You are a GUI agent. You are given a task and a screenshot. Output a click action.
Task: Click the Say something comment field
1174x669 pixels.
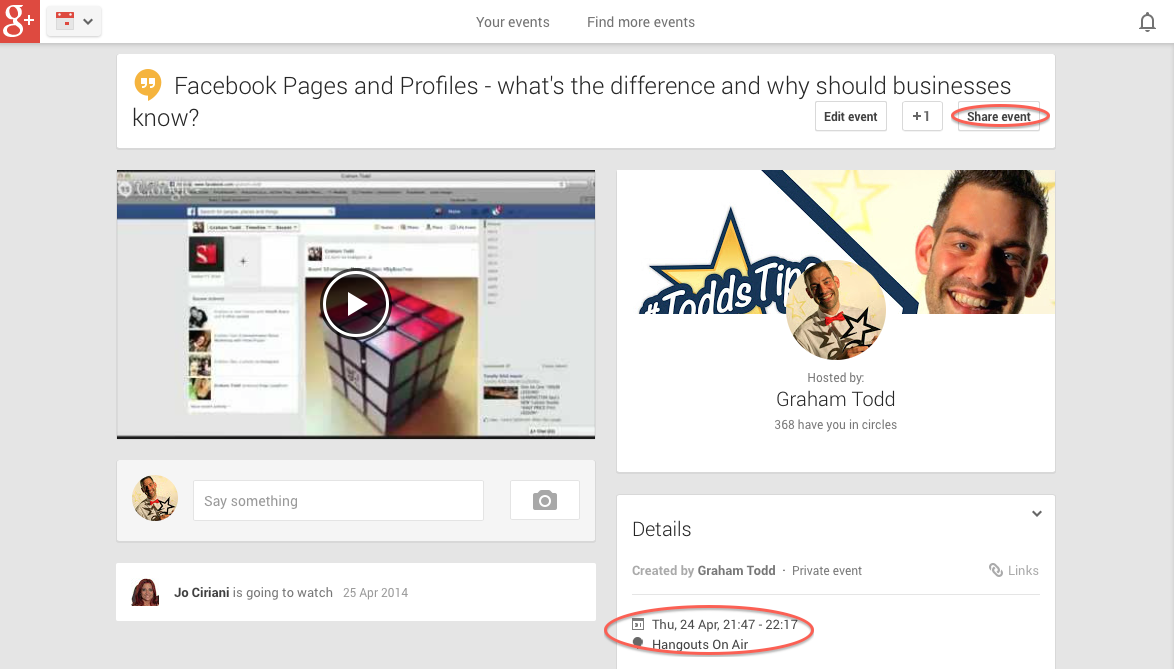[338, 501]
